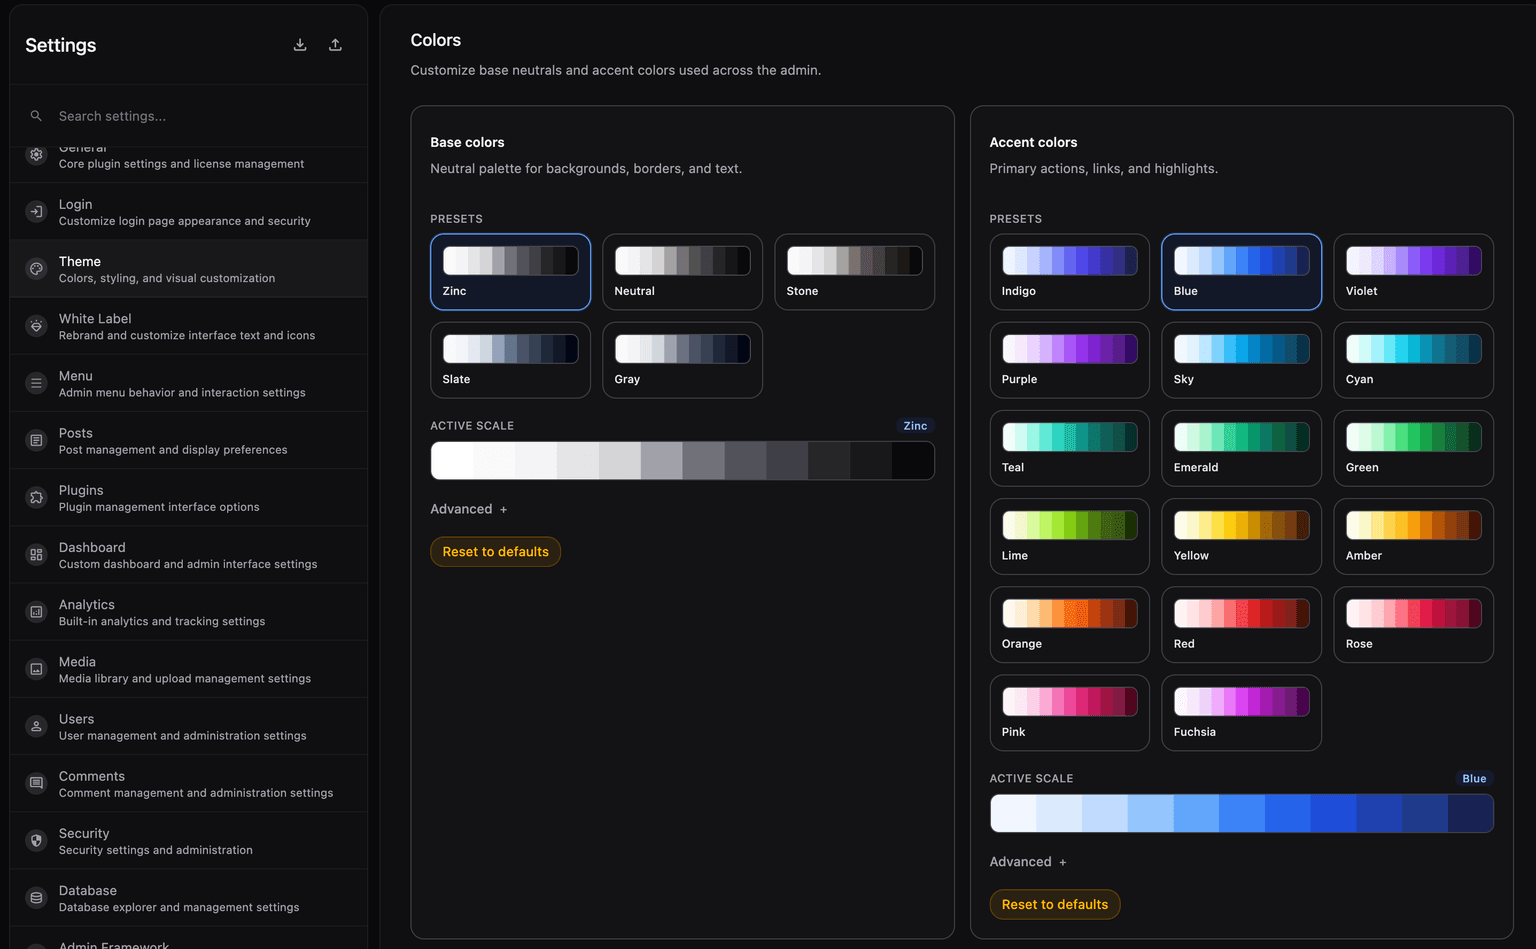Click the Security shield icon
Image resolution: width=1536 pixels, height=949 pixels.
click(x=36, y=840)
